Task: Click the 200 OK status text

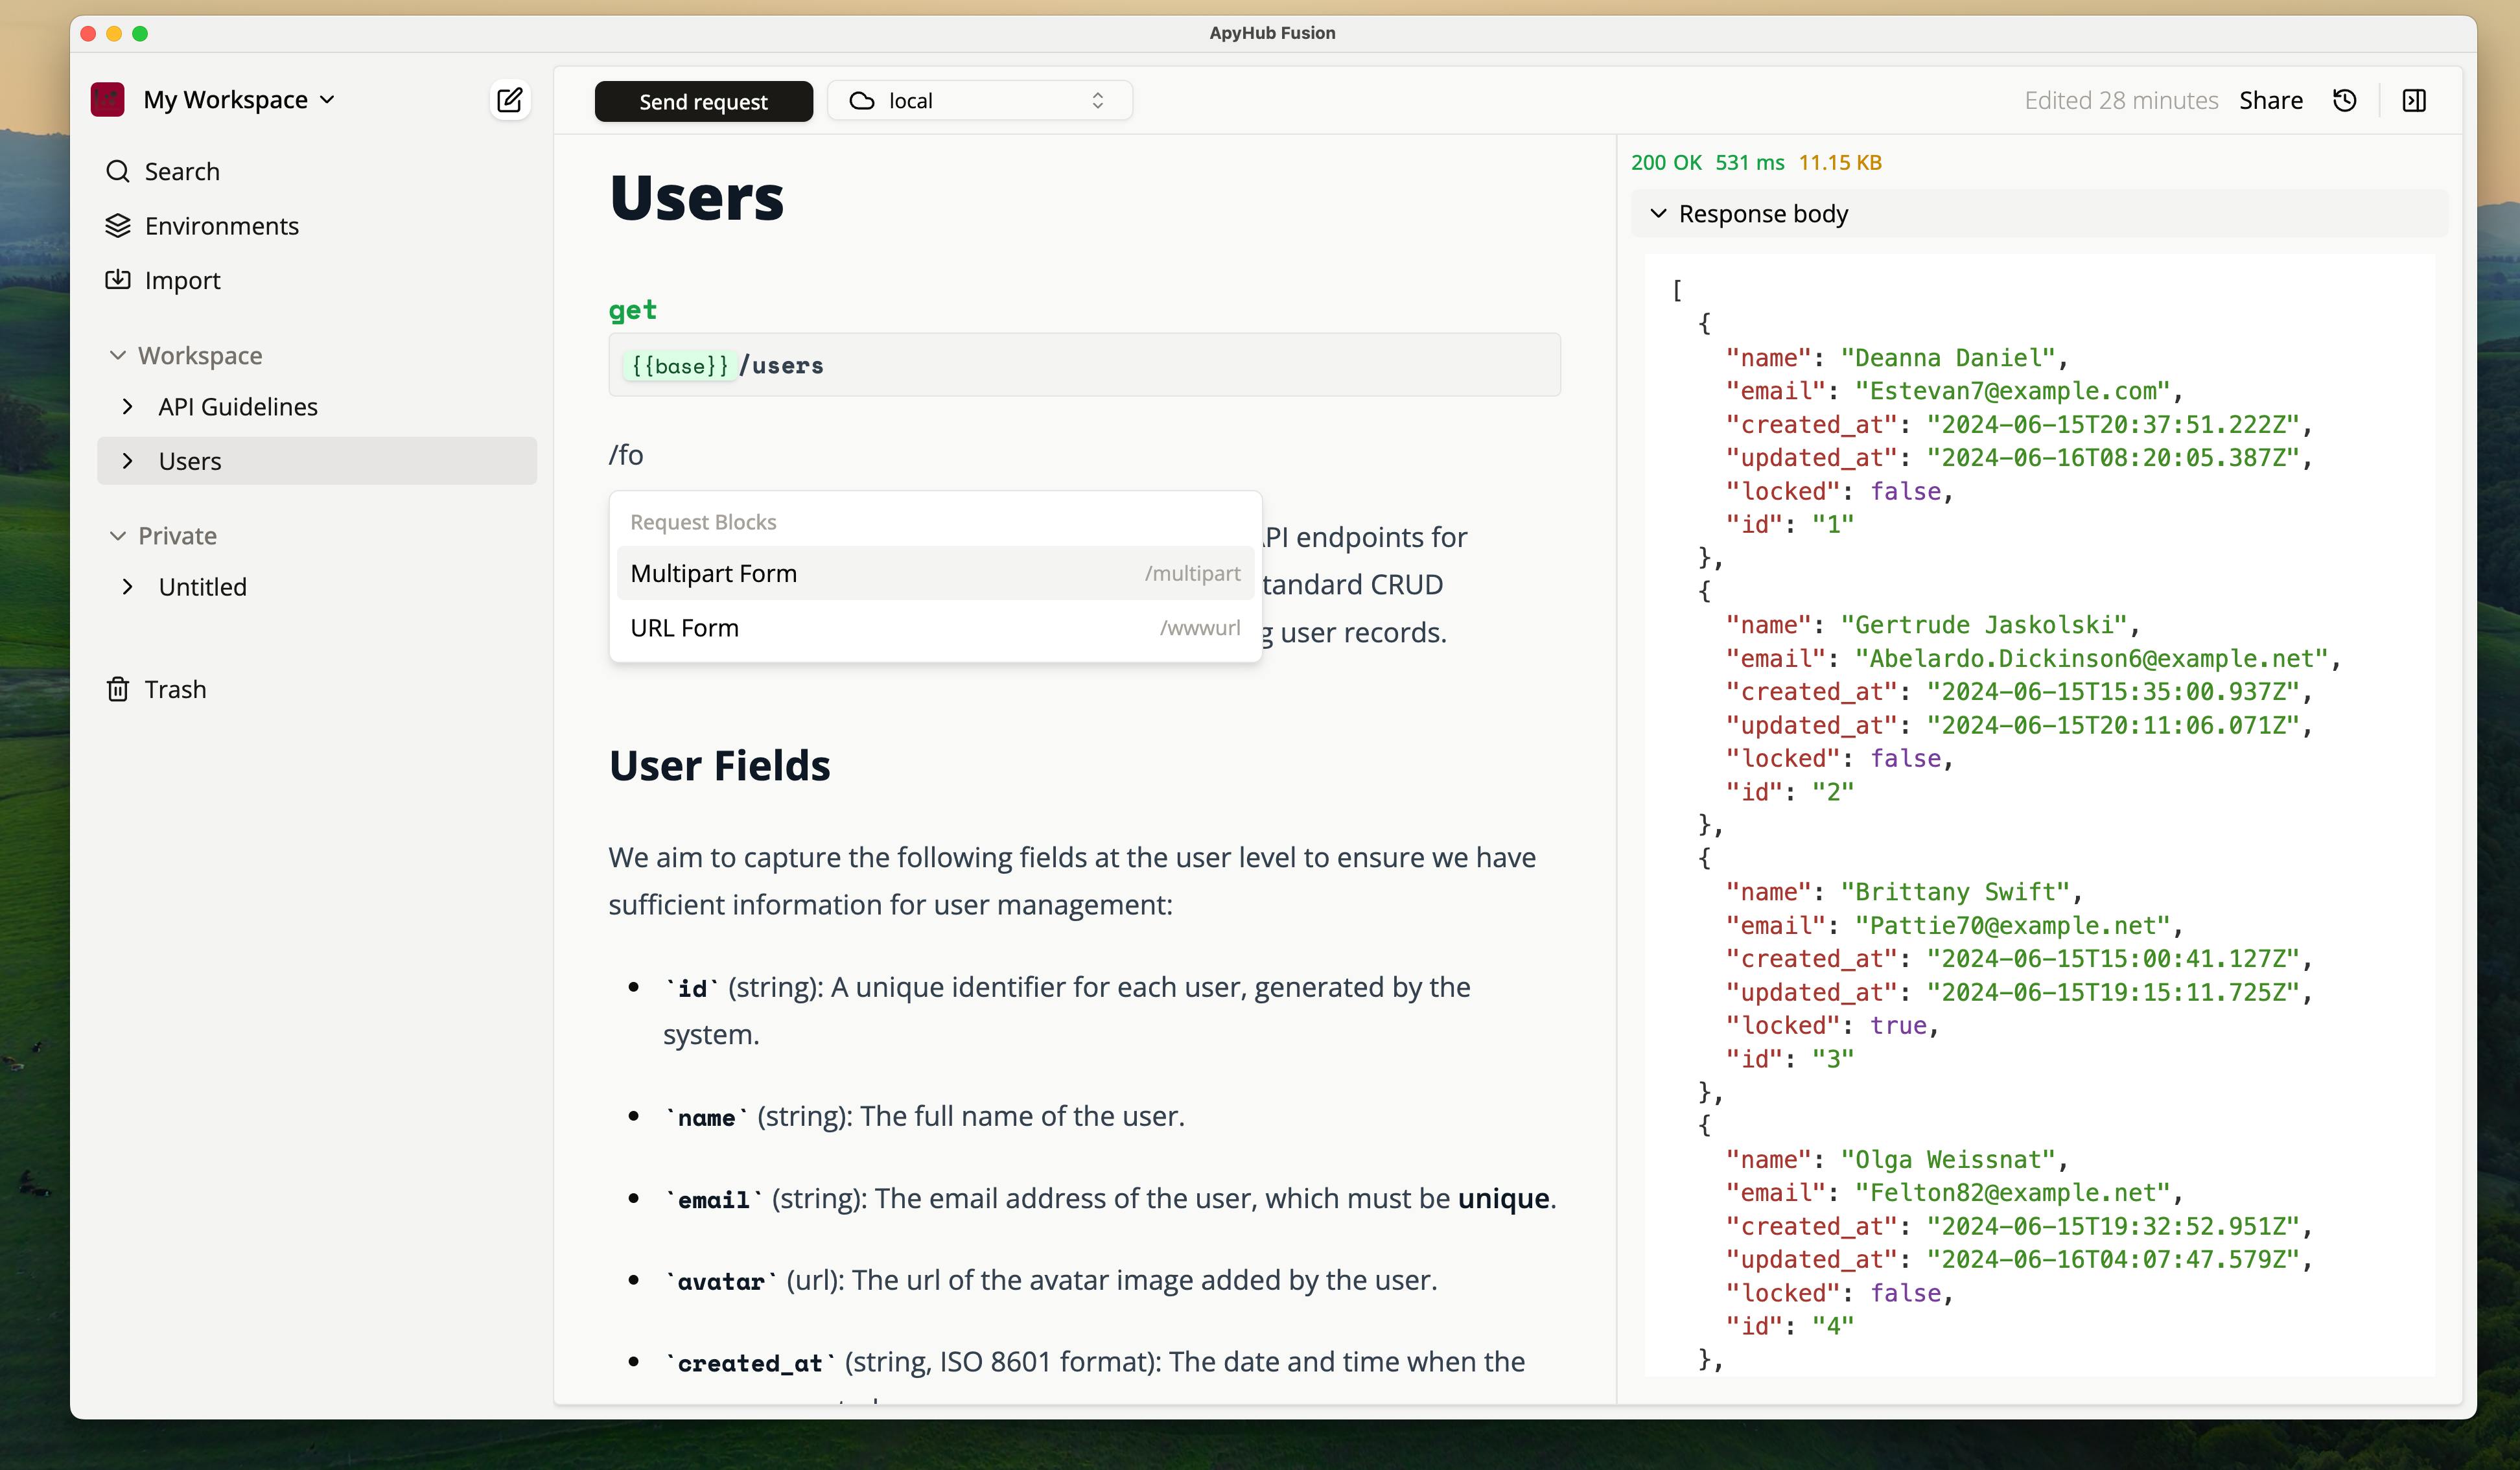Action: point(1666,162)
